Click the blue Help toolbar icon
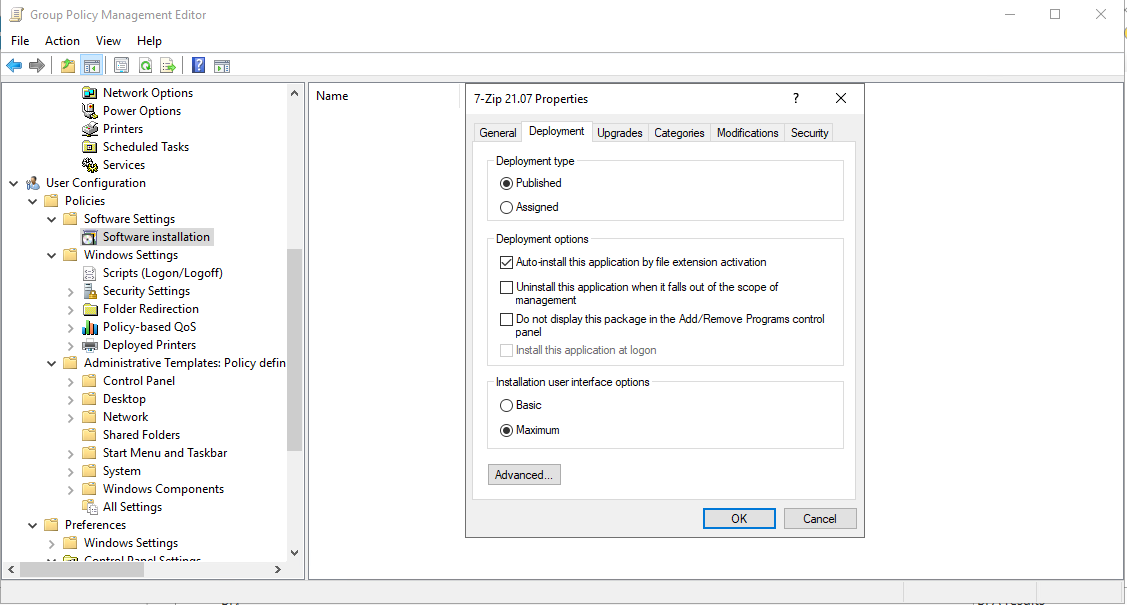 pyautogui.click(x=198, y=65)
